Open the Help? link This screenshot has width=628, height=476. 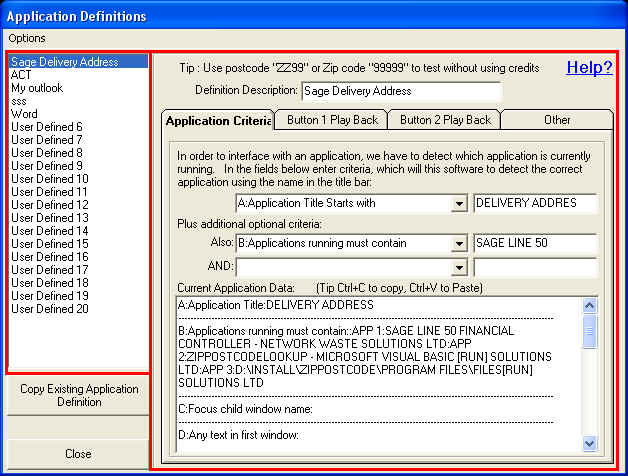(589, 67)
